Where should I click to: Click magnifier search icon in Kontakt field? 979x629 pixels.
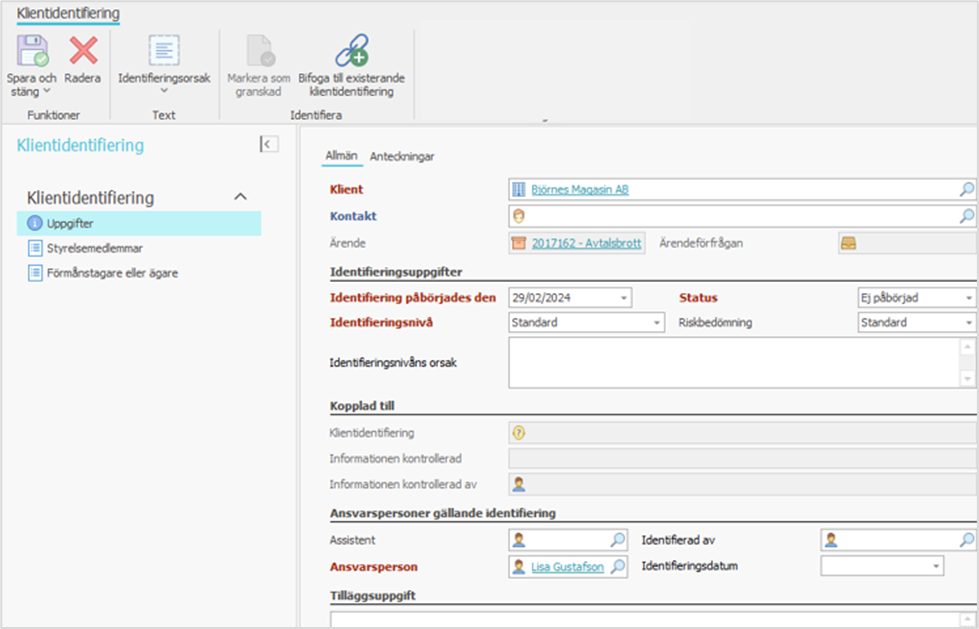pyautogui.click(x=967, y=216)
